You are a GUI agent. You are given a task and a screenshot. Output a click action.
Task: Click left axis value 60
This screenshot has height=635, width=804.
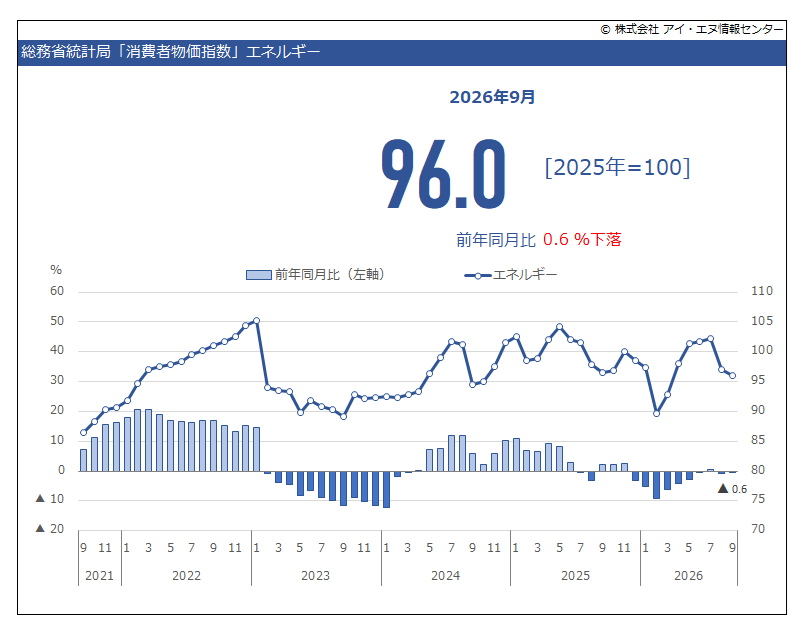pyautogui.click(x=57, y=291)
